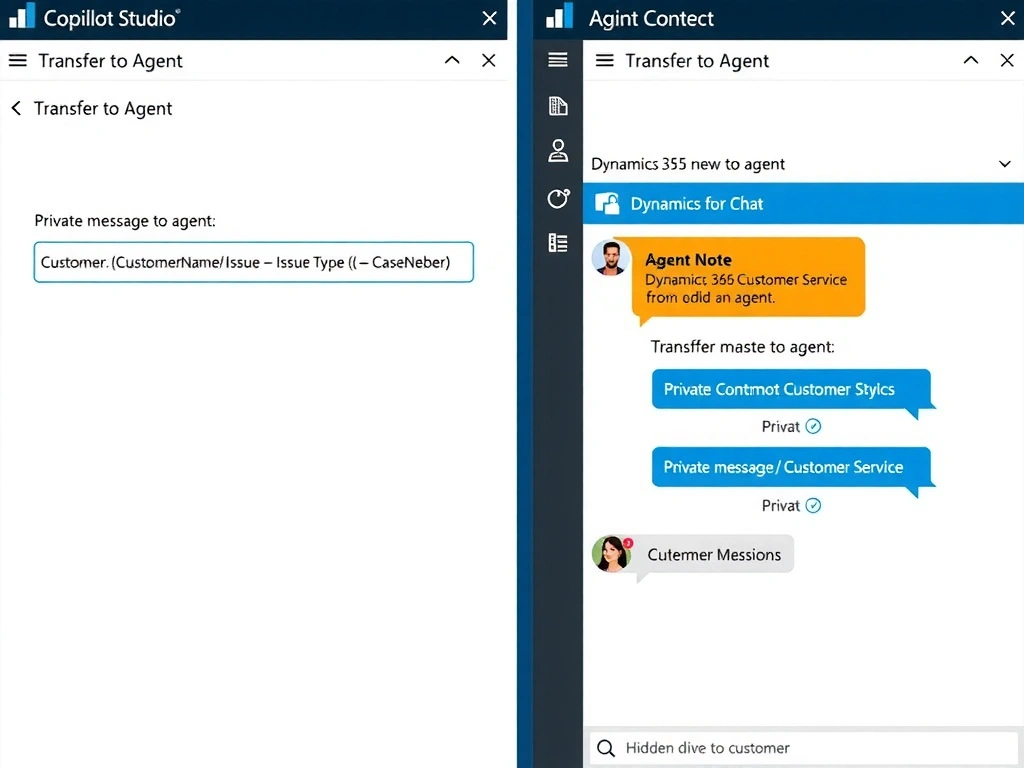Image resolution: width=1024 pixels, height=768 pixels.
Task: Click the female customer avatar
Action: pos(612,554)
